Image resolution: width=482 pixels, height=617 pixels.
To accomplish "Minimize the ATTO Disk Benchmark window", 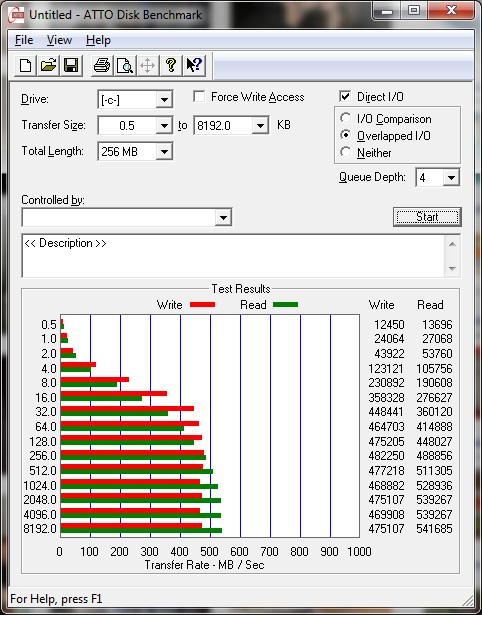I will 387,11.
